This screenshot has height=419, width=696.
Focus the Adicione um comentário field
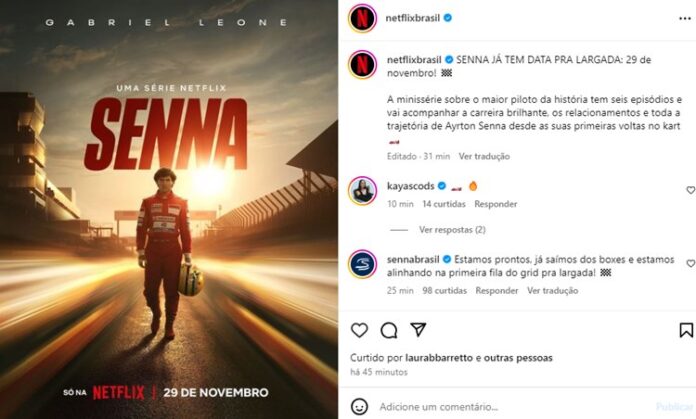(x=510, y=407)
